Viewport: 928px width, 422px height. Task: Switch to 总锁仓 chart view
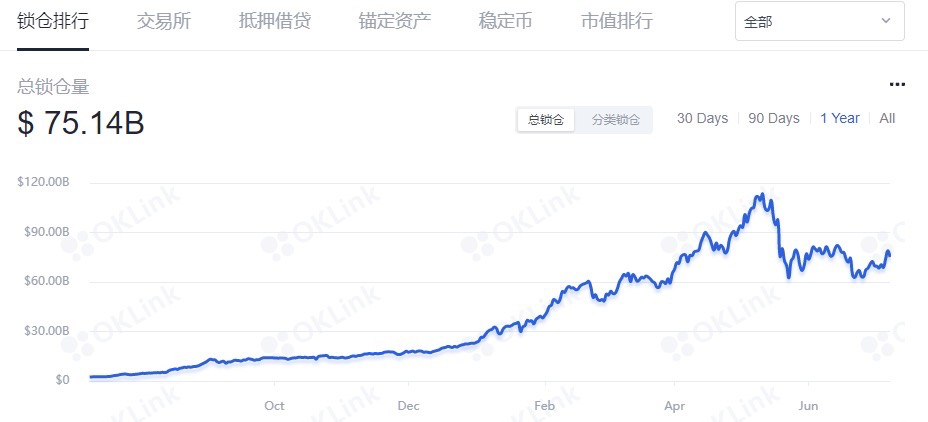546,120
